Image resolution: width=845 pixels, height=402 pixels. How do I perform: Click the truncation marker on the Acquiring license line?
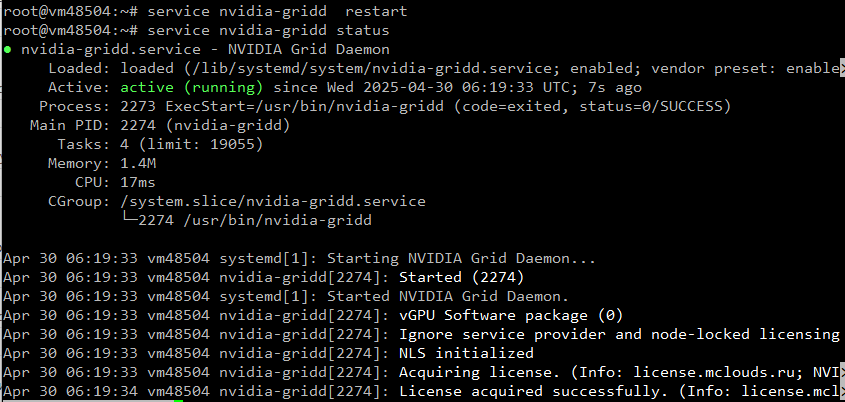[842, 373]
